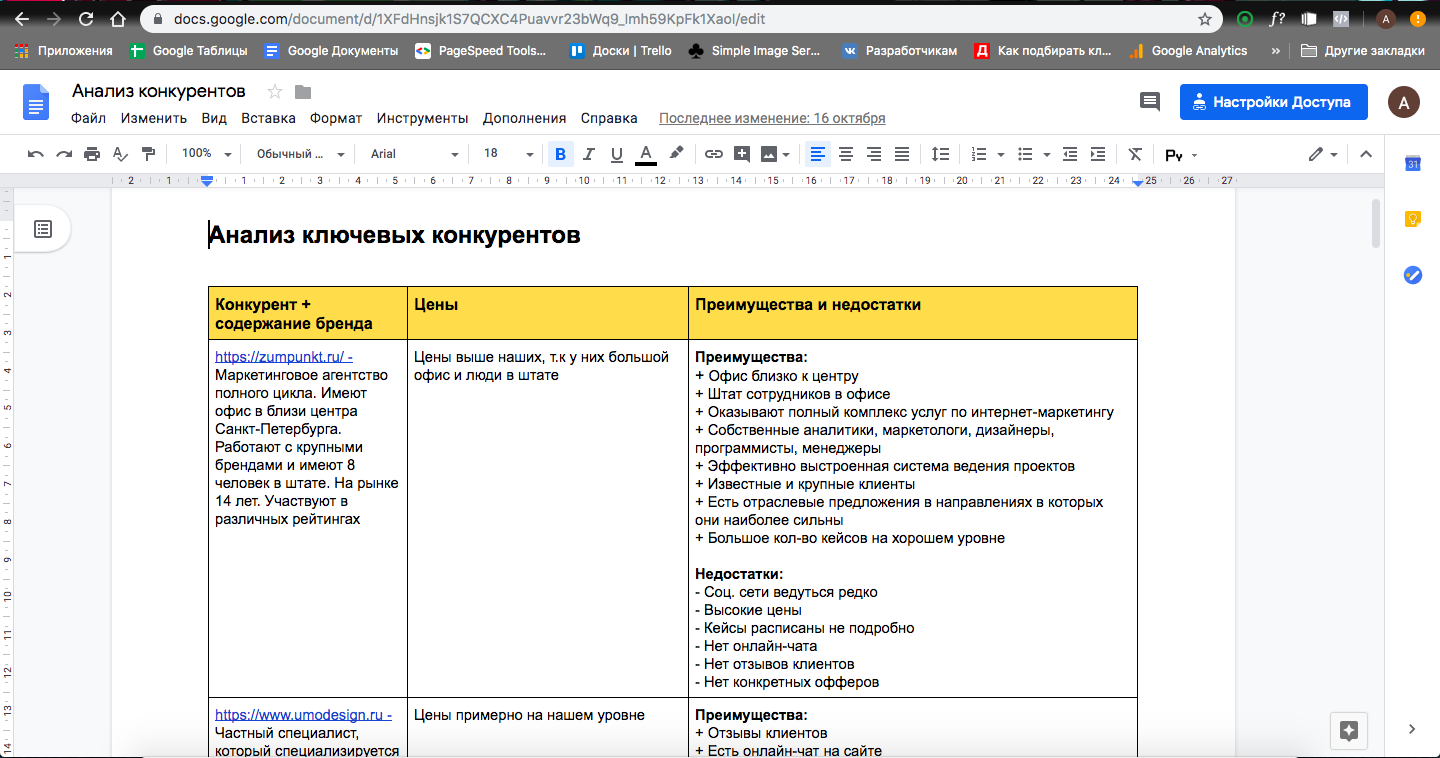The width and height of the screenshot is (1440, 758).
Task: Click the clear formatting icon
Action: tap(1134, 154)
